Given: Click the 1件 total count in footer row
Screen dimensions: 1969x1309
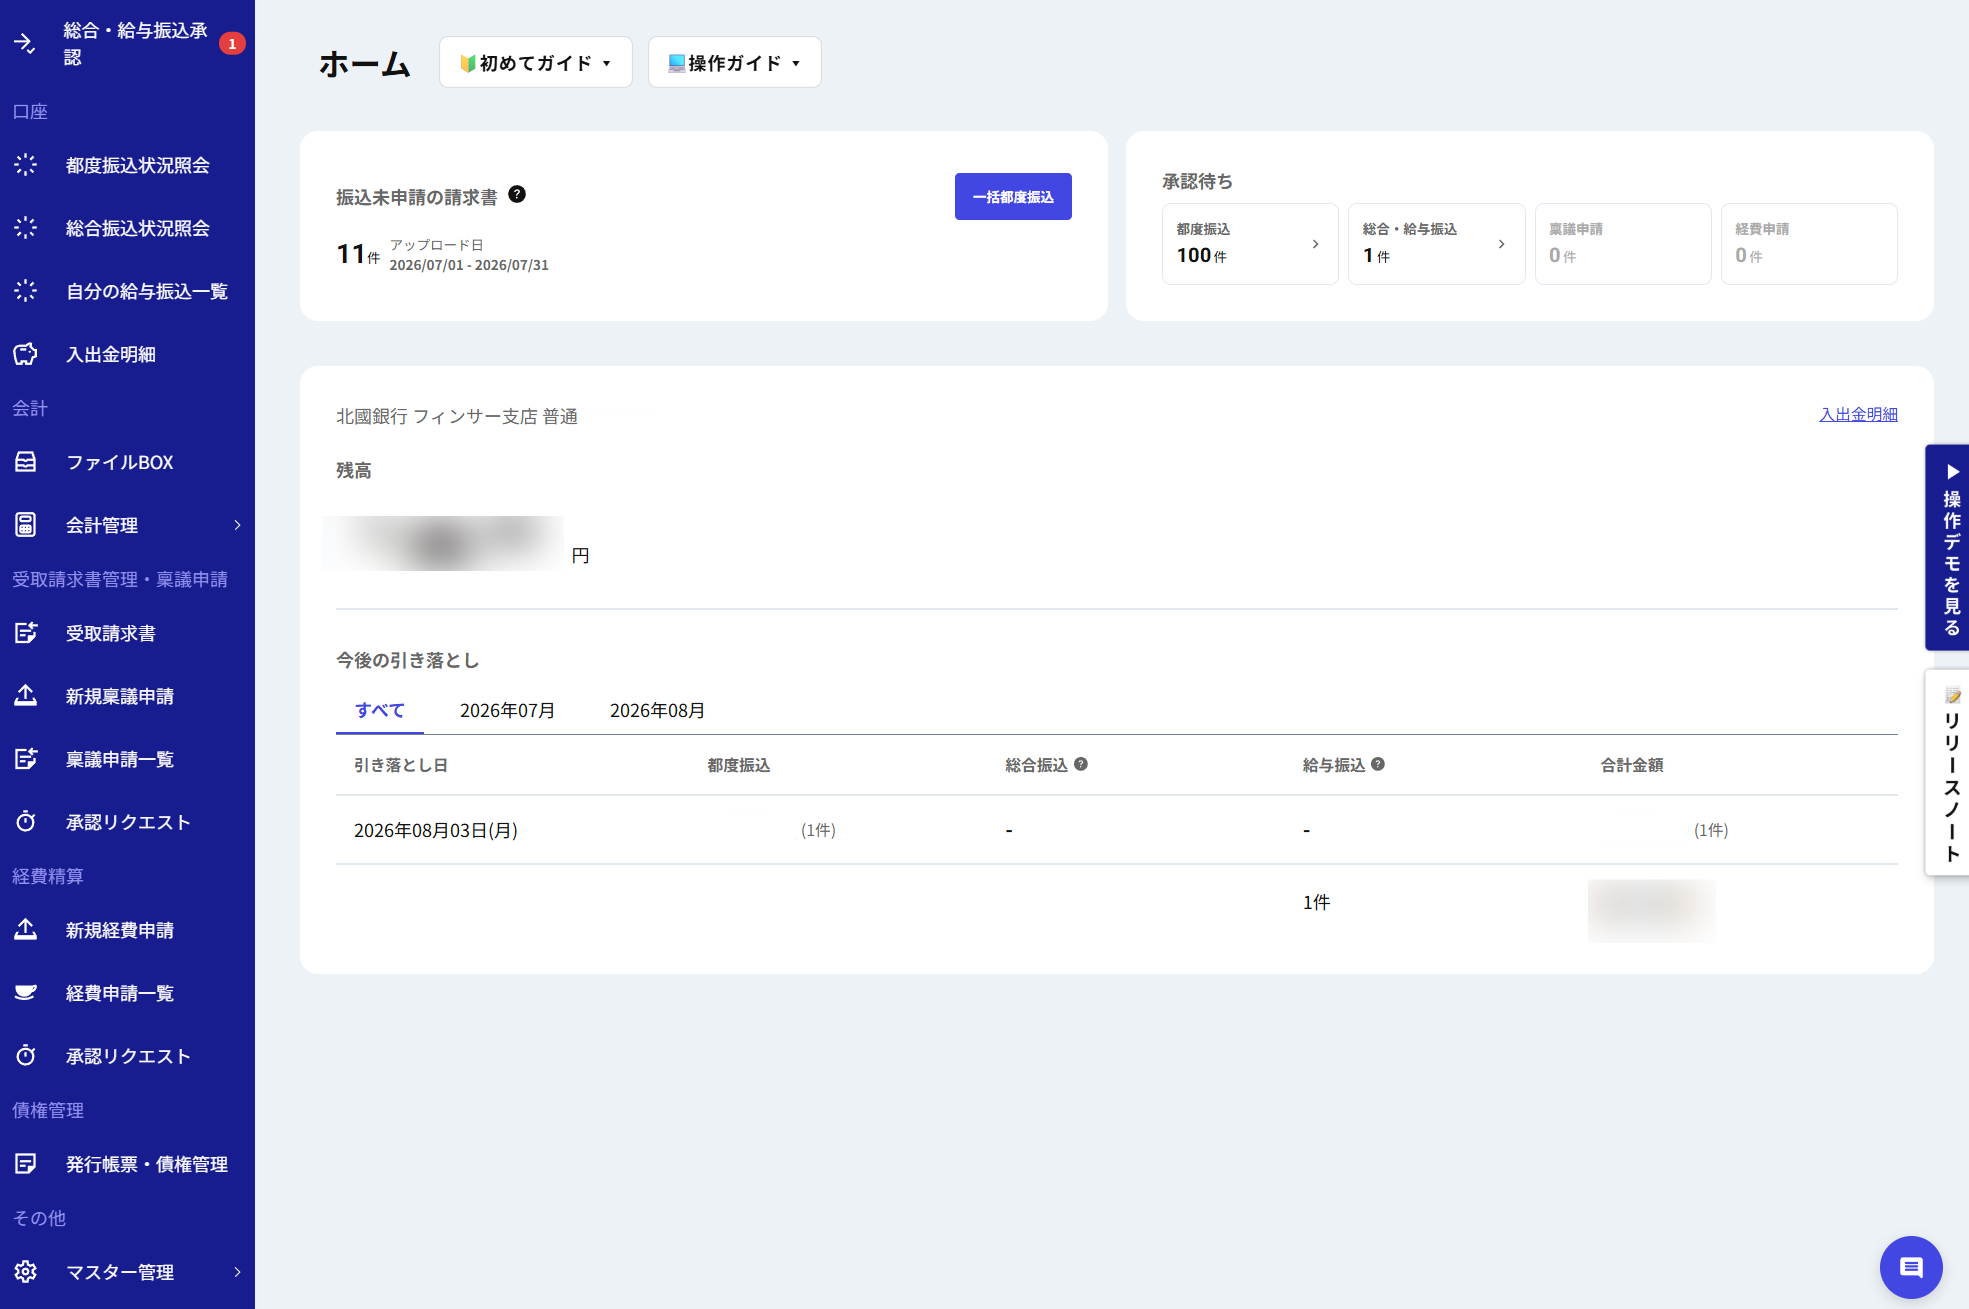Looking at the screenshot, I should pyautogui.click(x=1316, y=902).
